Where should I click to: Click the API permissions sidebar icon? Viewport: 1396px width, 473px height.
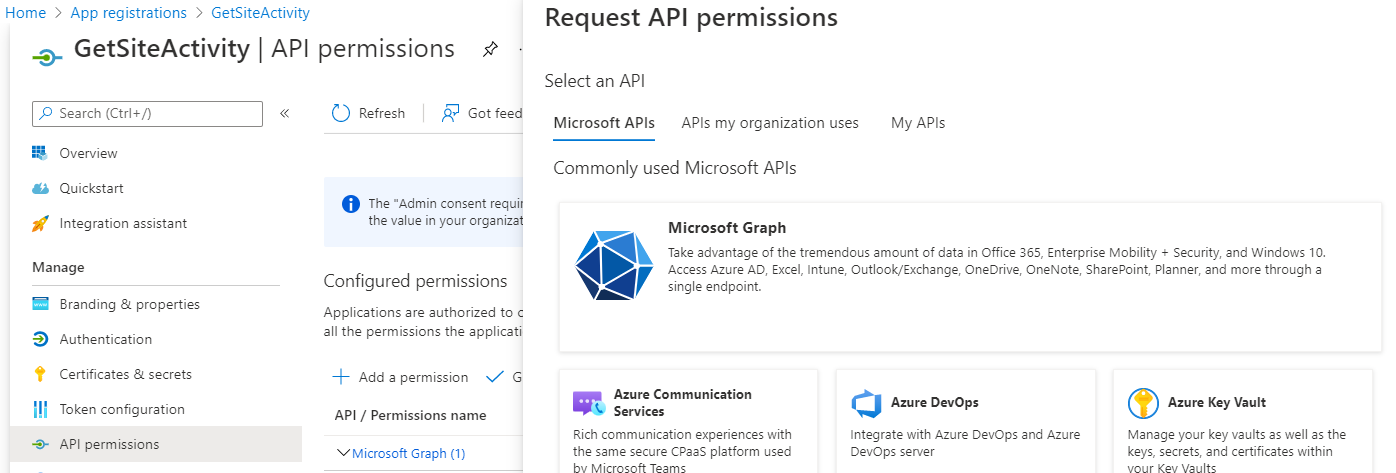40,444
